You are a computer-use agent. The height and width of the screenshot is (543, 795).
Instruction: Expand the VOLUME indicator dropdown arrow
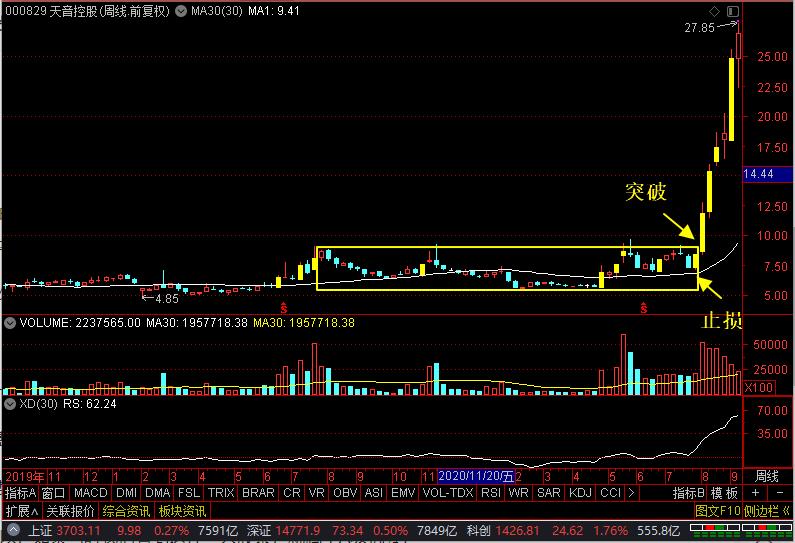click(10, 322)
